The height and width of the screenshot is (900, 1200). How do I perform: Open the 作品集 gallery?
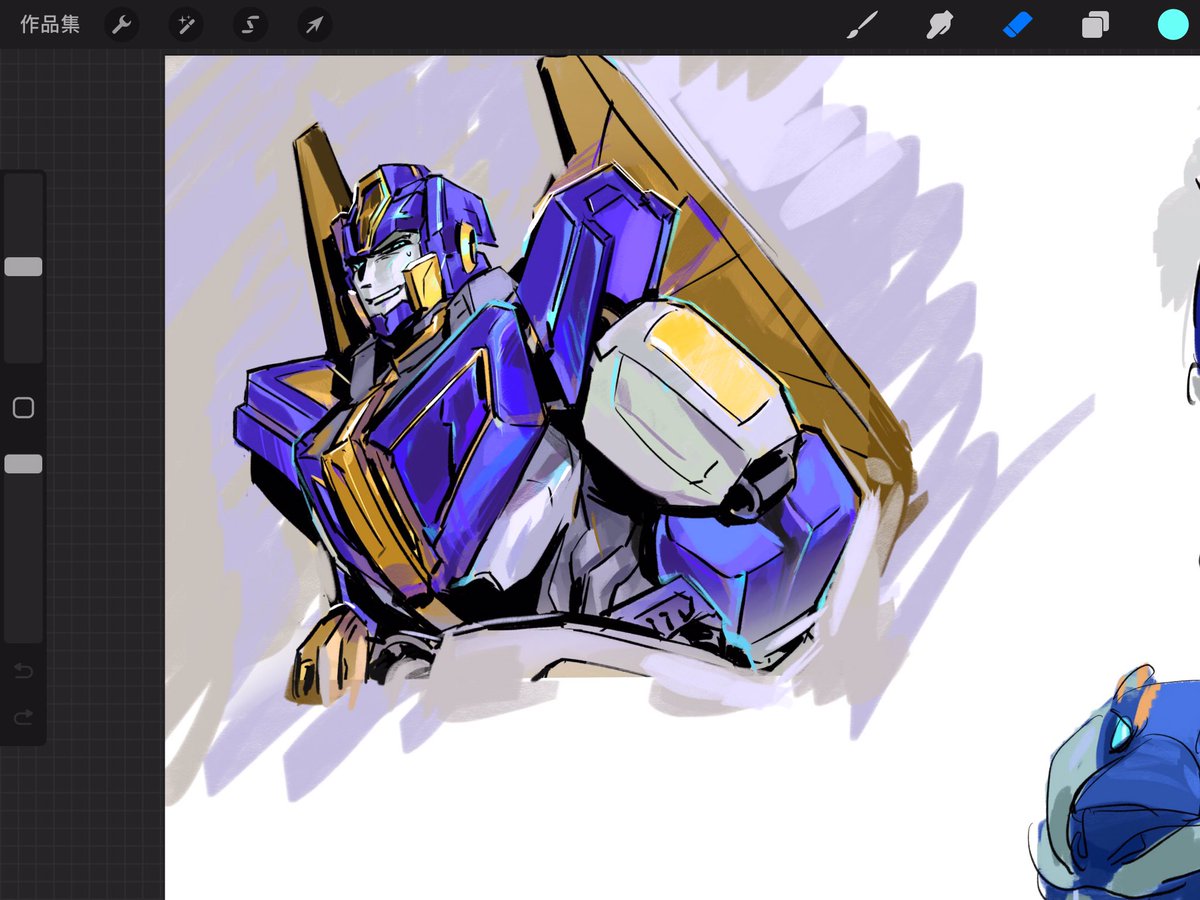click(x=50, y=25)
